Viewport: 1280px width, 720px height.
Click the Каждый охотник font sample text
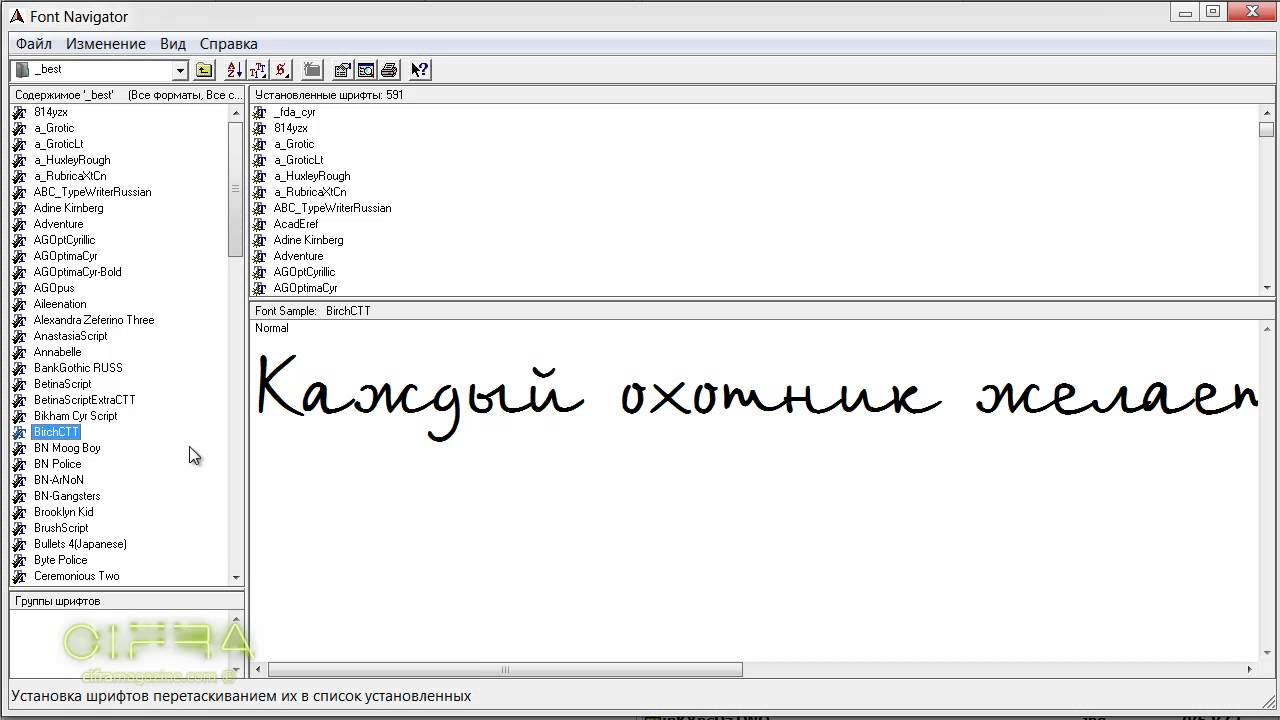(757, 398)
